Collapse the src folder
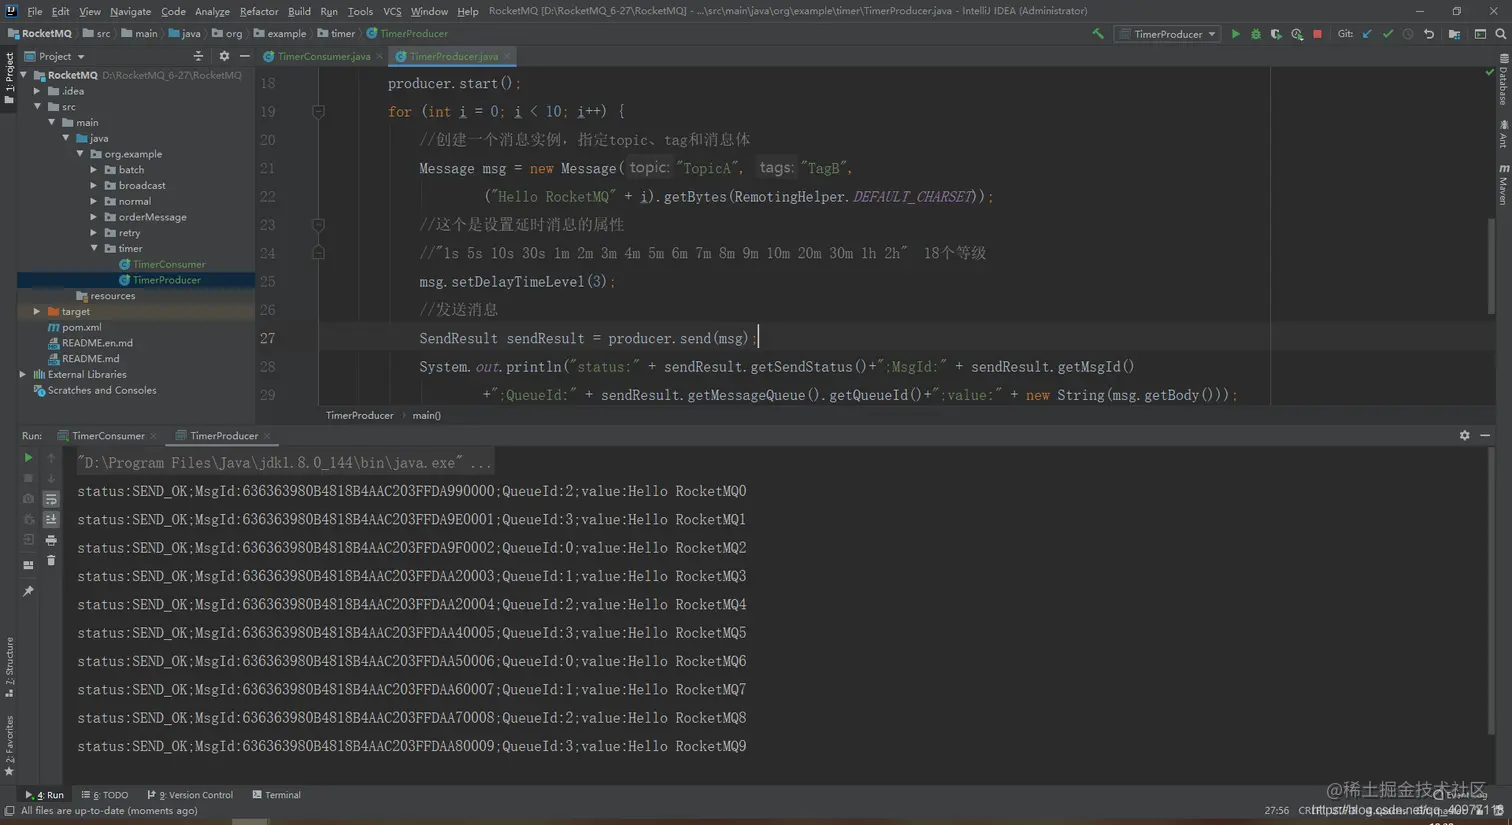 [x=37, y=107]
